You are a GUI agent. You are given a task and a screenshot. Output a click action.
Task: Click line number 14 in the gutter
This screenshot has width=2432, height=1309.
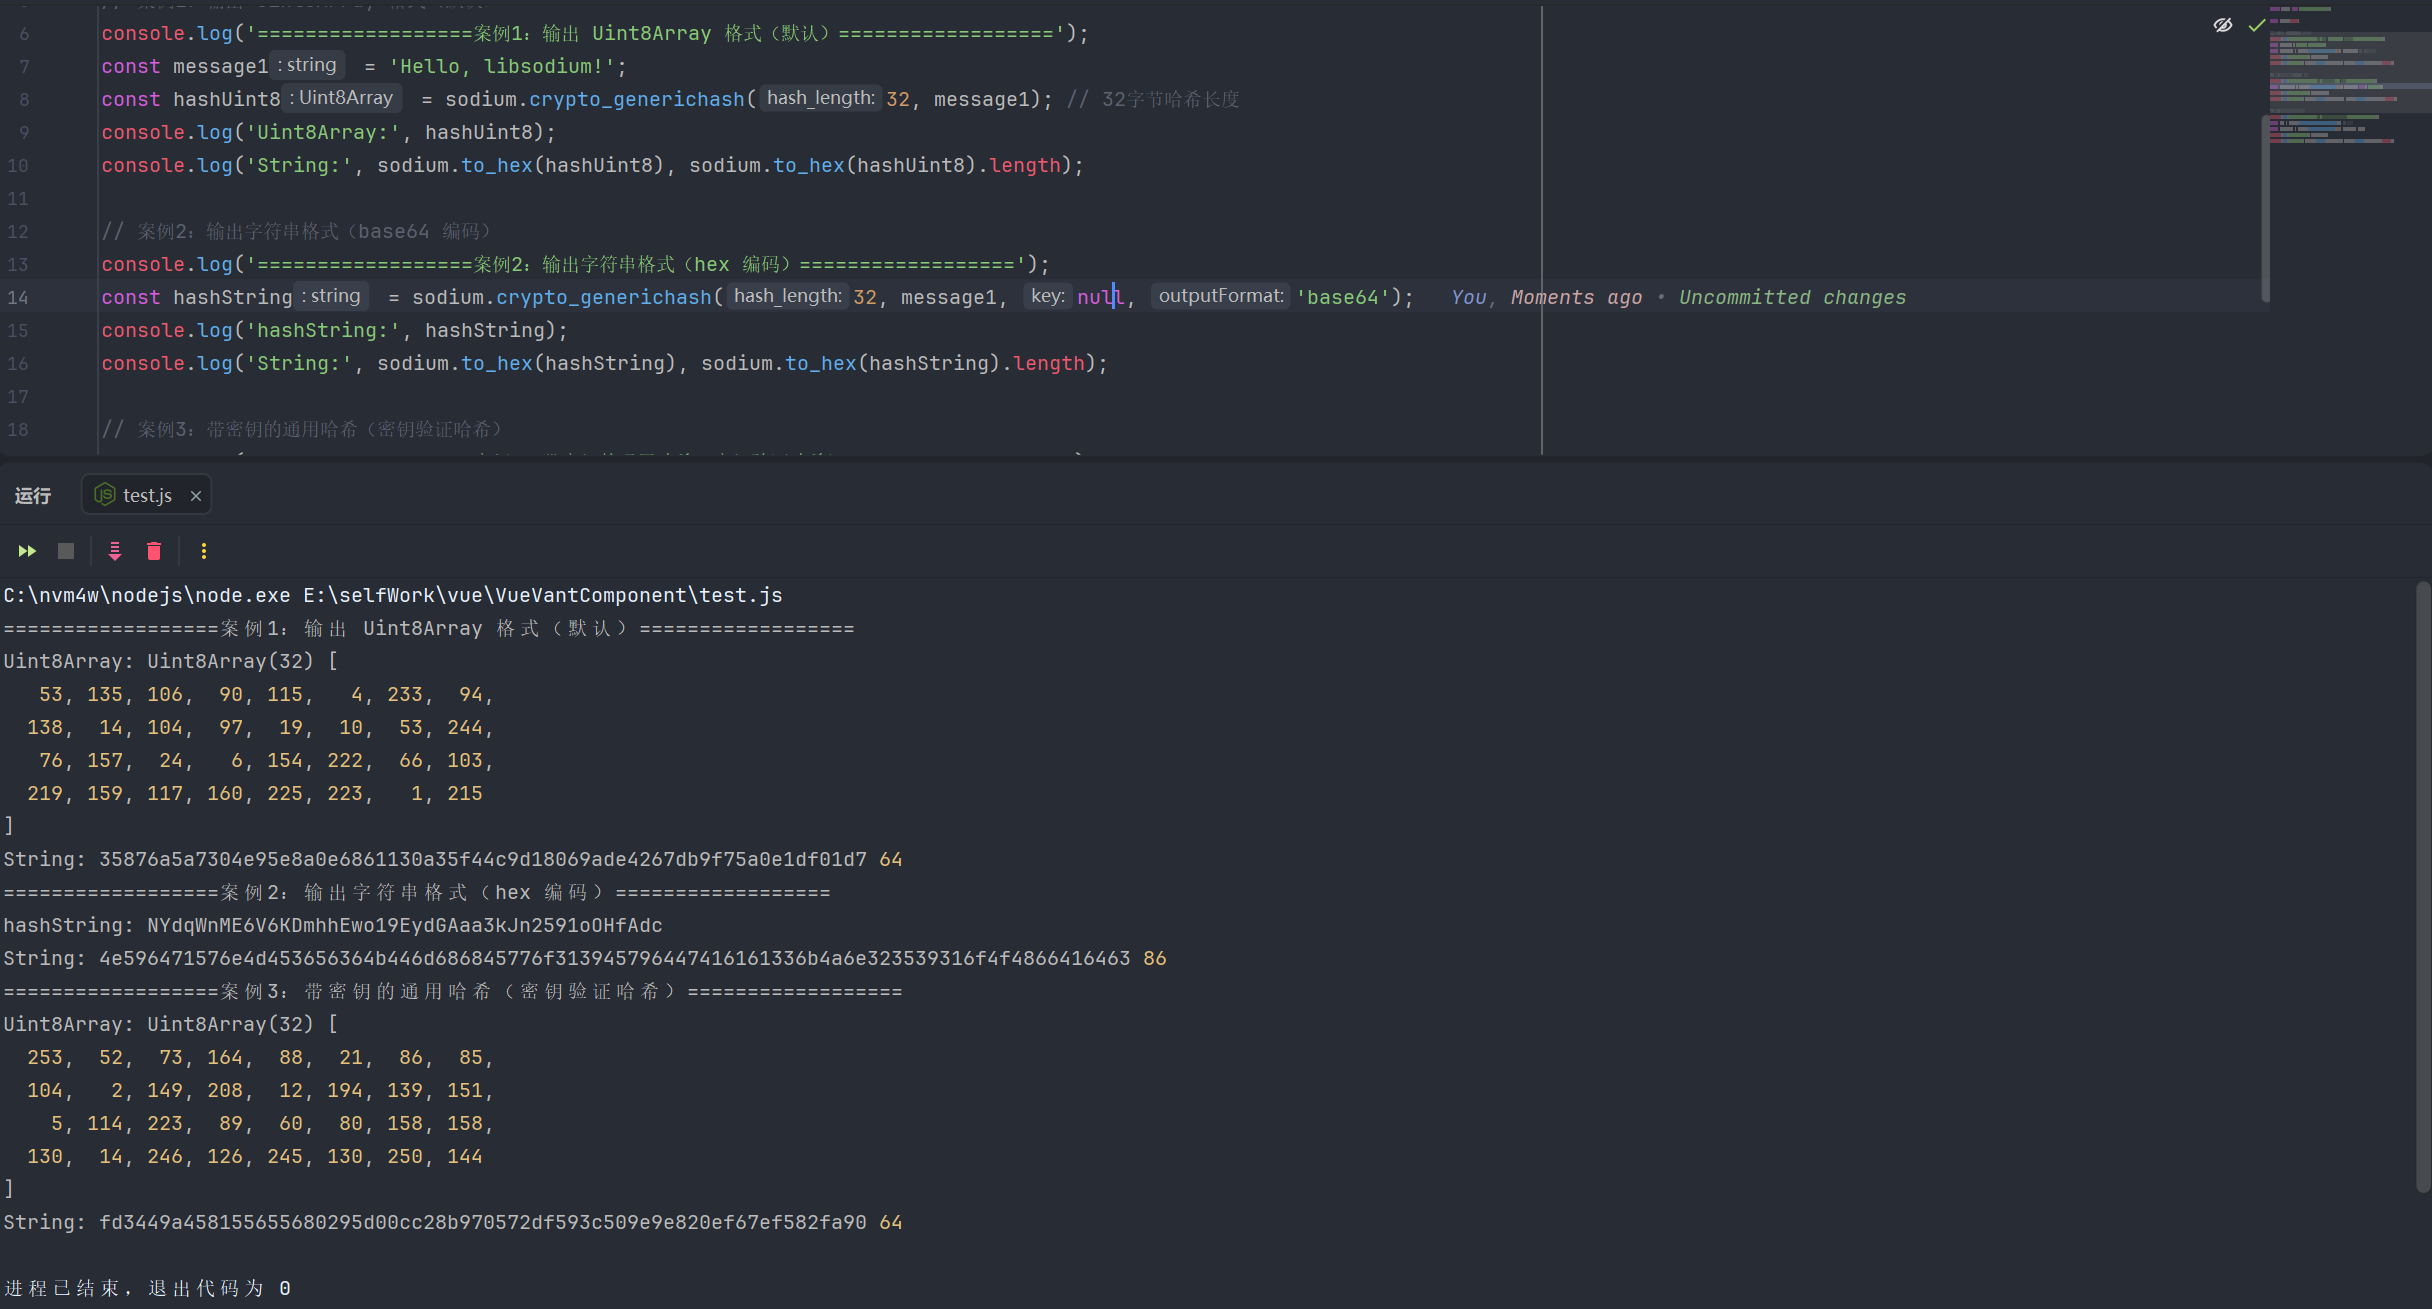pyautogui.click(x=18, y=297)
